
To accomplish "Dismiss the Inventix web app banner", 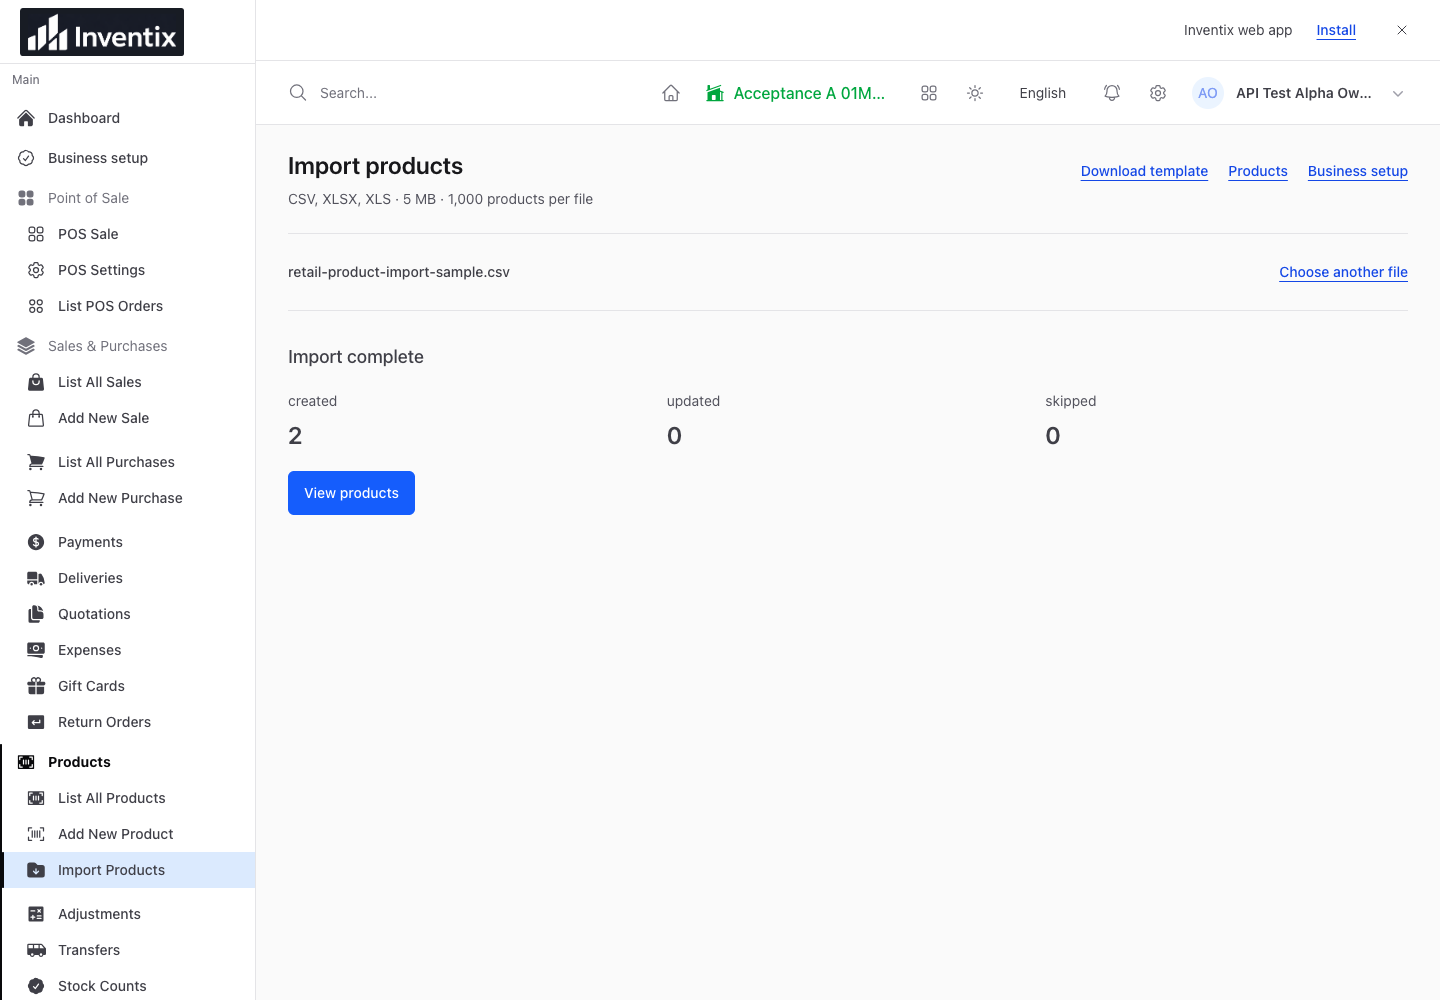I will 1402,30.
